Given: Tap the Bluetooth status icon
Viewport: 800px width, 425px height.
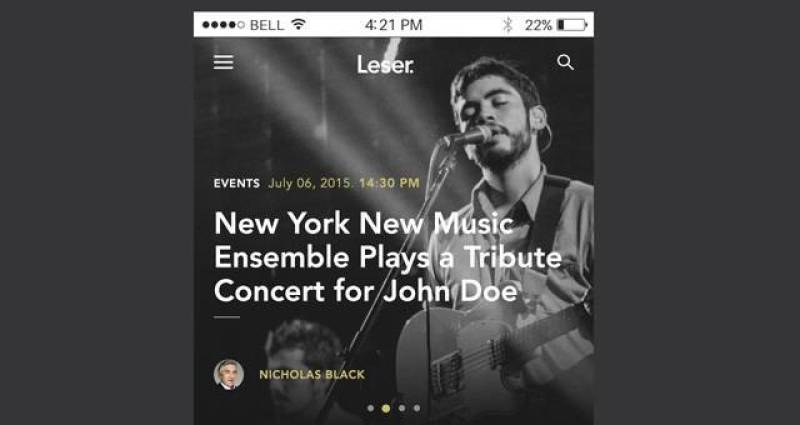Looking at the screenshot, I should 508,24.
